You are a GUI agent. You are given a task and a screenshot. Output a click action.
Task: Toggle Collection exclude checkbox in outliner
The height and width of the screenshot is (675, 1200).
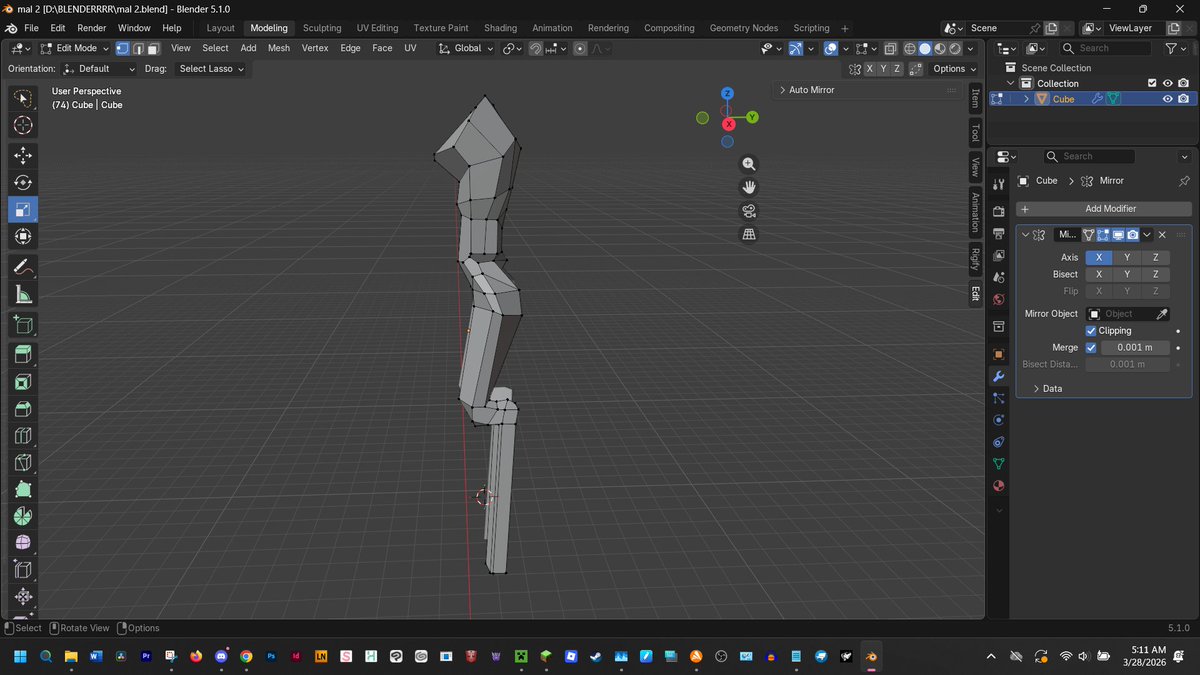[x=1152, y=83]
